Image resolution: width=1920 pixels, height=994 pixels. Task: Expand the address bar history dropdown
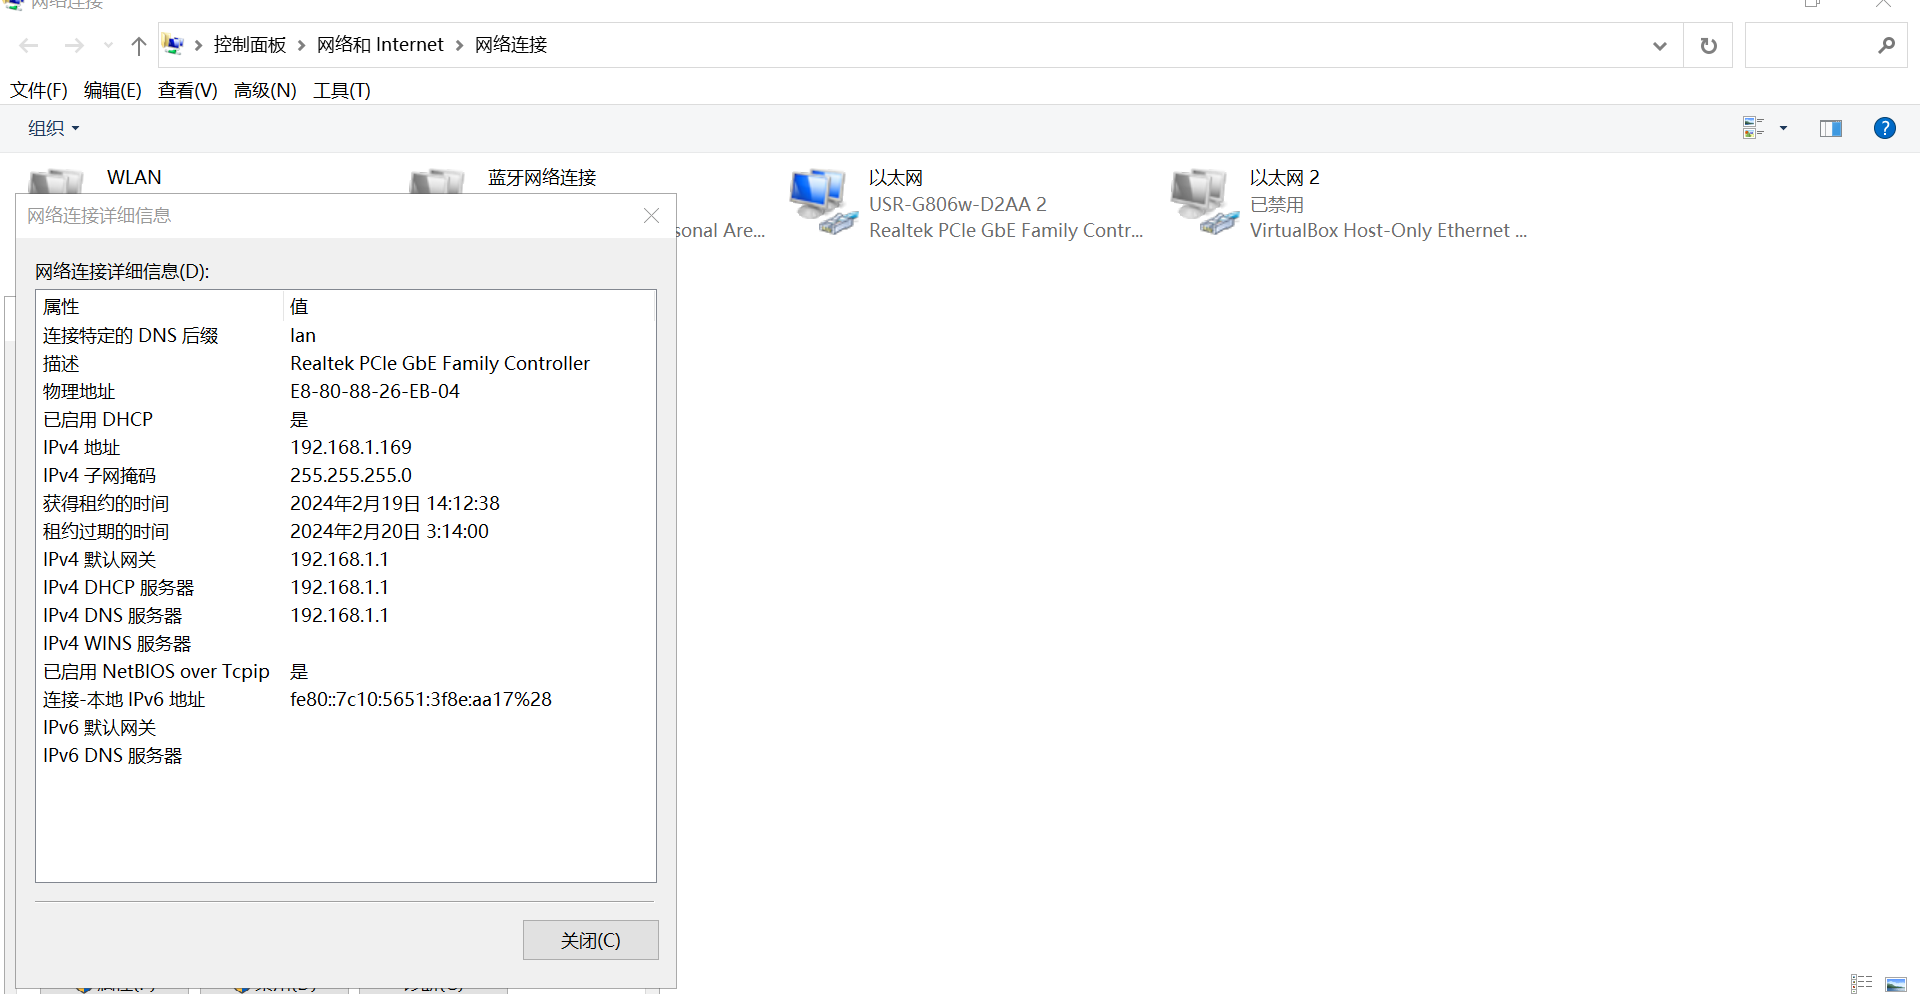click(x=1659, y=45)
